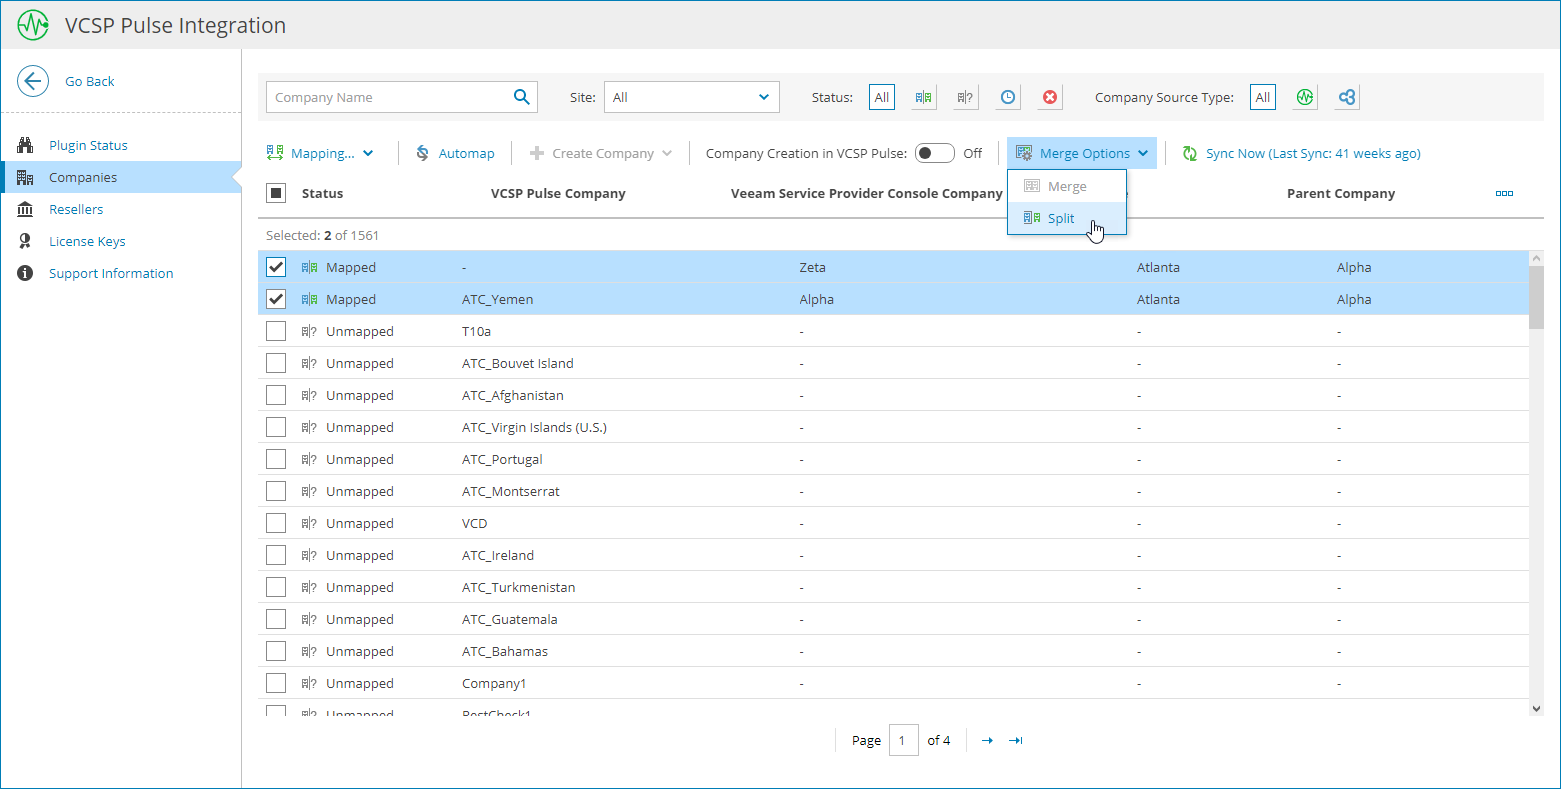The height and width of the screenshot is (789, 1561).
Task: Open Support Information section
Action: tap(111, 273)
